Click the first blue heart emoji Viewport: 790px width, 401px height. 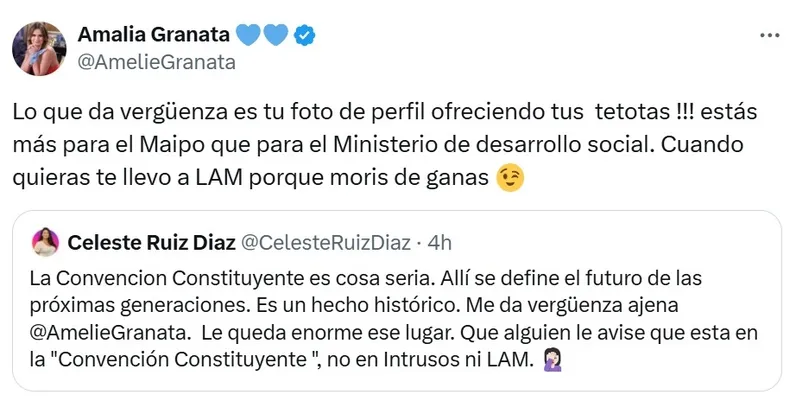click(x=247, y=35)
